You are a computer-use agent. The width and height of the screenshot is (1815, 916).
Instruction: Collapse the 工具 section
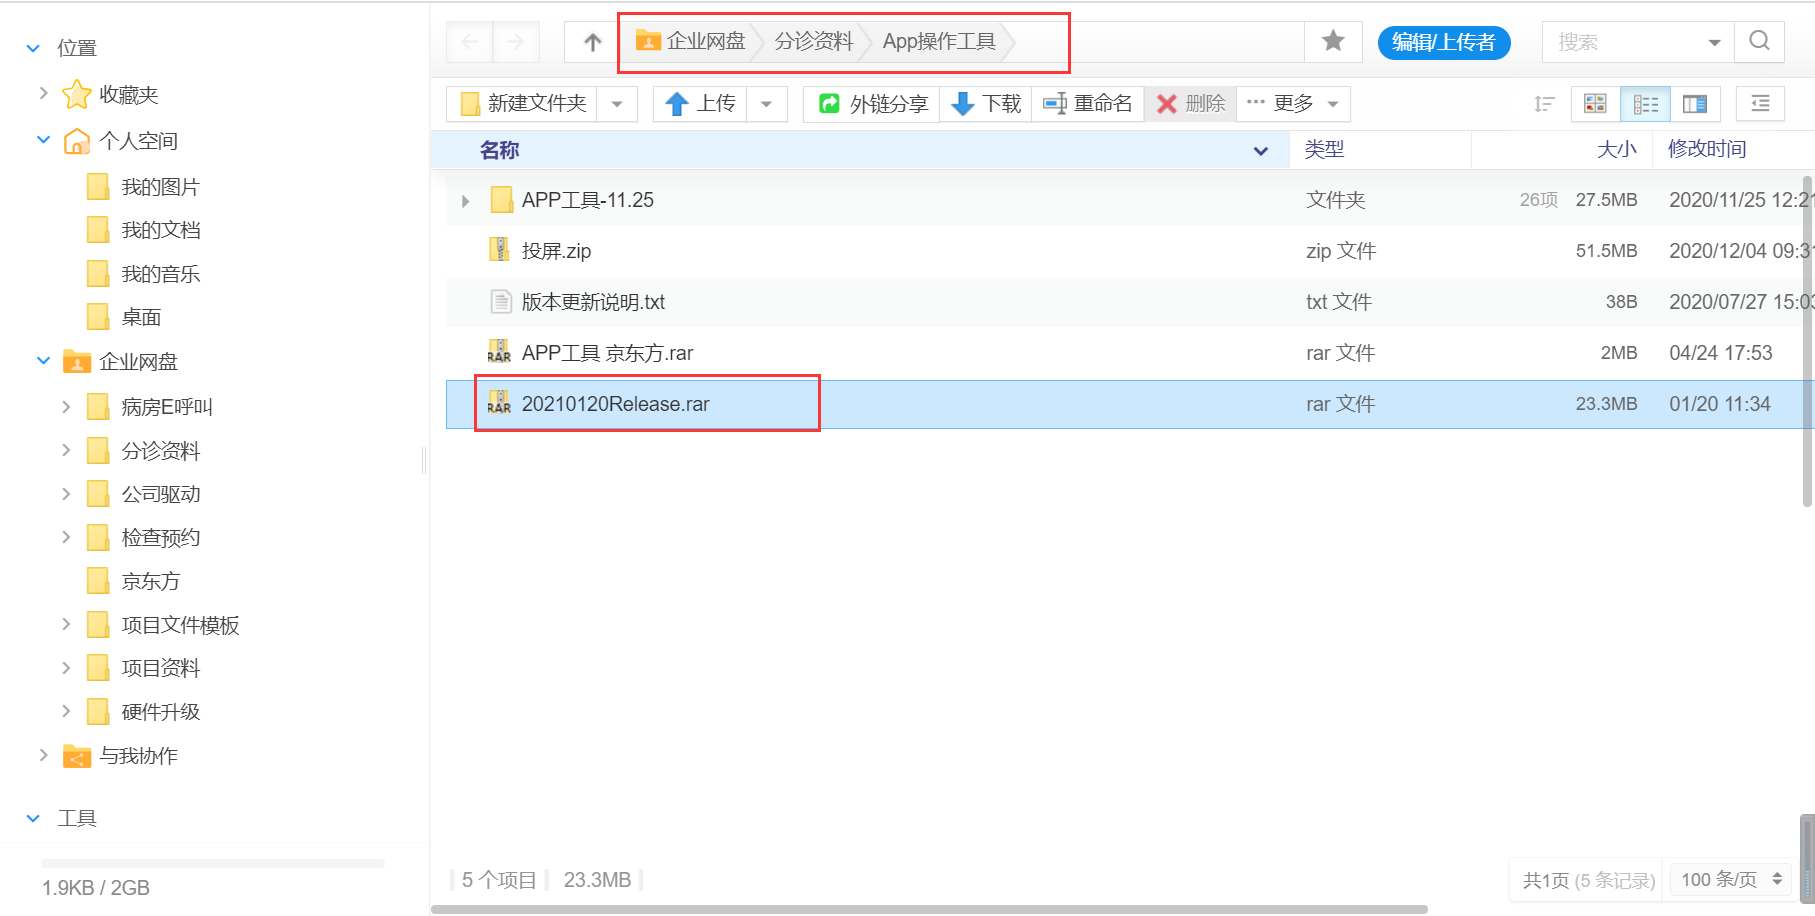[33, 819]
